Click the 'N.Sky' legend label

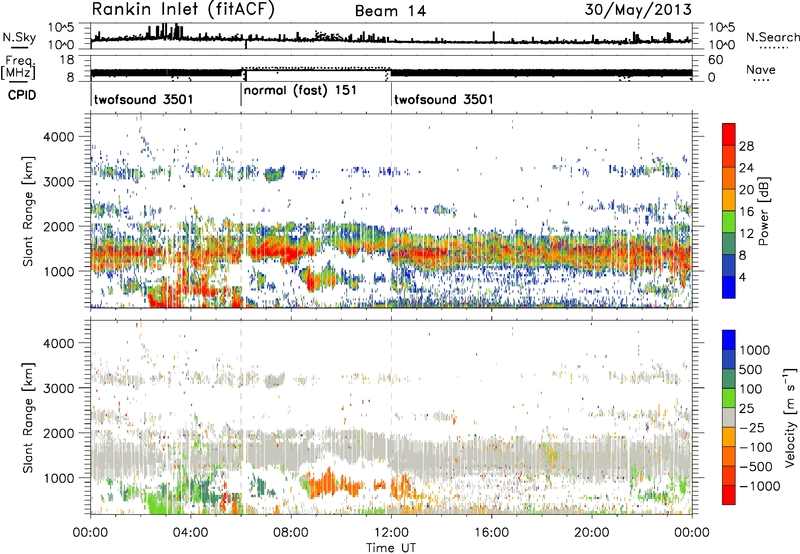pos(19,37)
